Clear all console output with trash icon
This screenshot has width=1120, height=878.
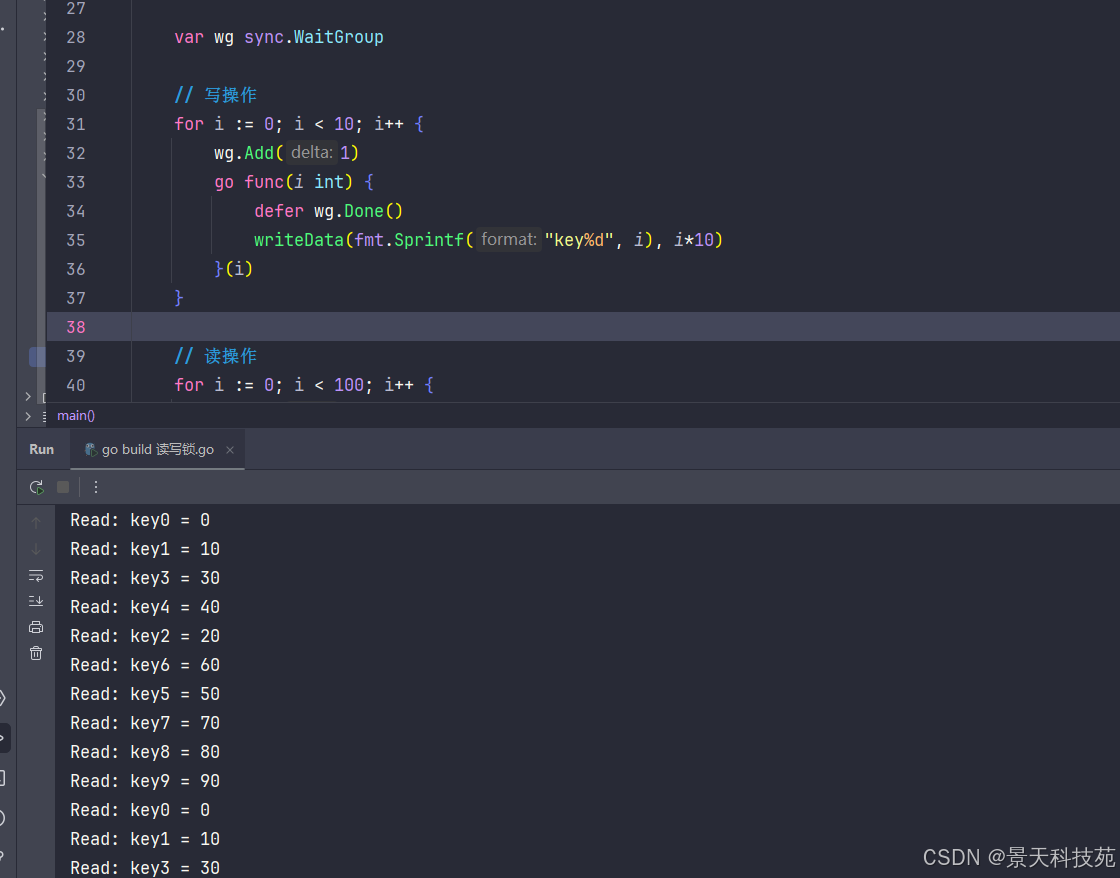coord(36,653)
